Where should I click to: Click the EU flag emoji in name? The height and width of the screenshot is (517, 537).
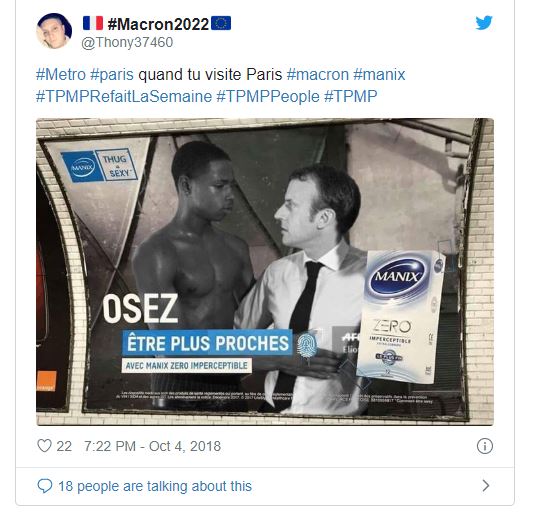(x=221, y=23)
